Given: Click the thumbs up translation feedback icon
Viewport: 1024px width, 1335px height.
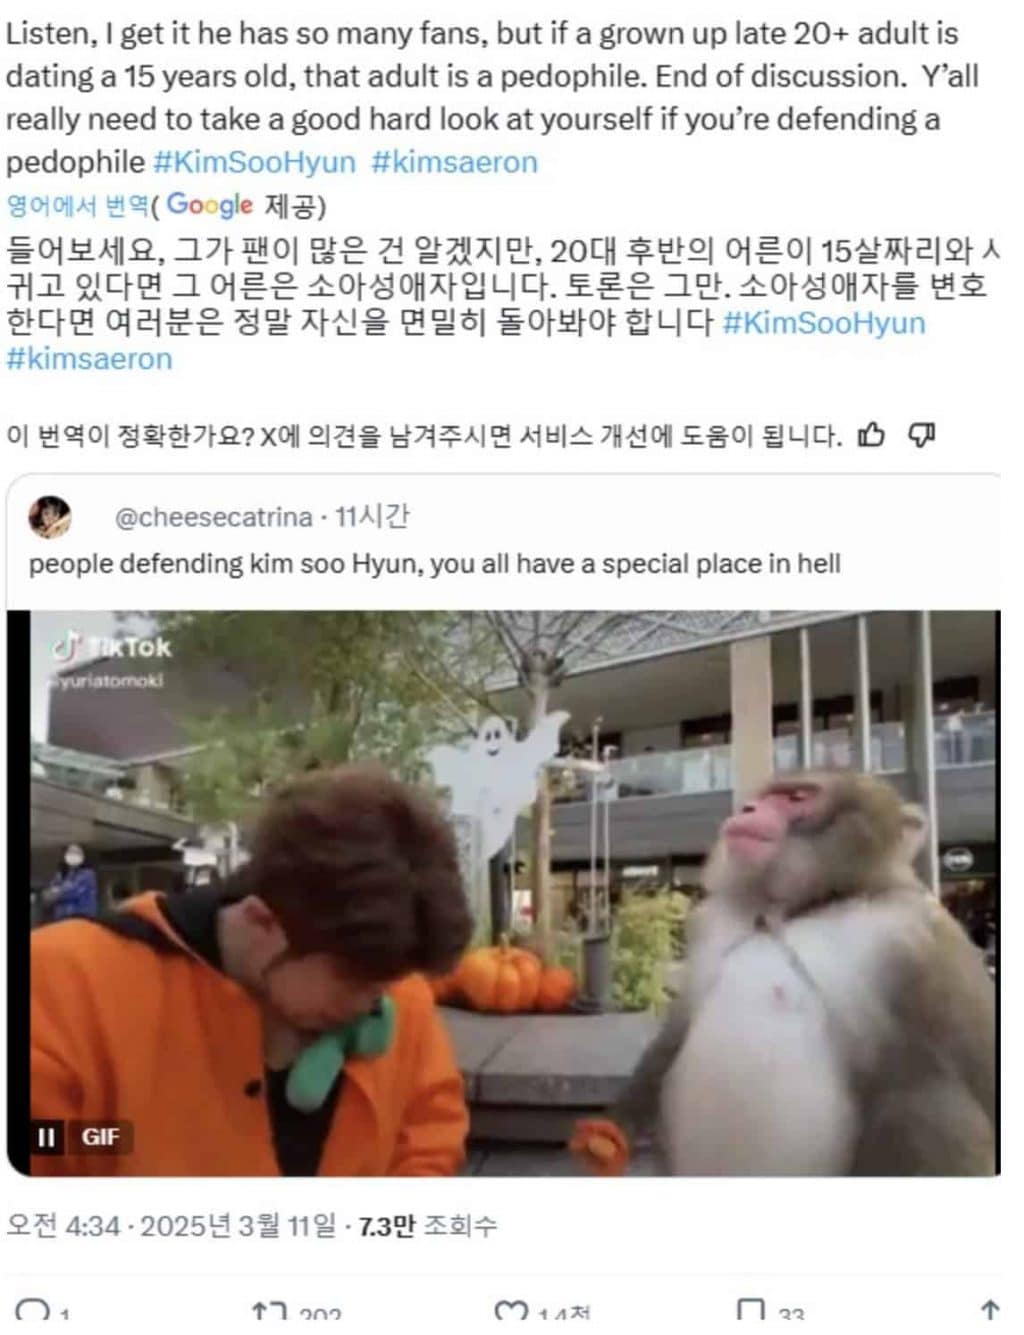Looking at the screenshot, I should click(872, 435).
